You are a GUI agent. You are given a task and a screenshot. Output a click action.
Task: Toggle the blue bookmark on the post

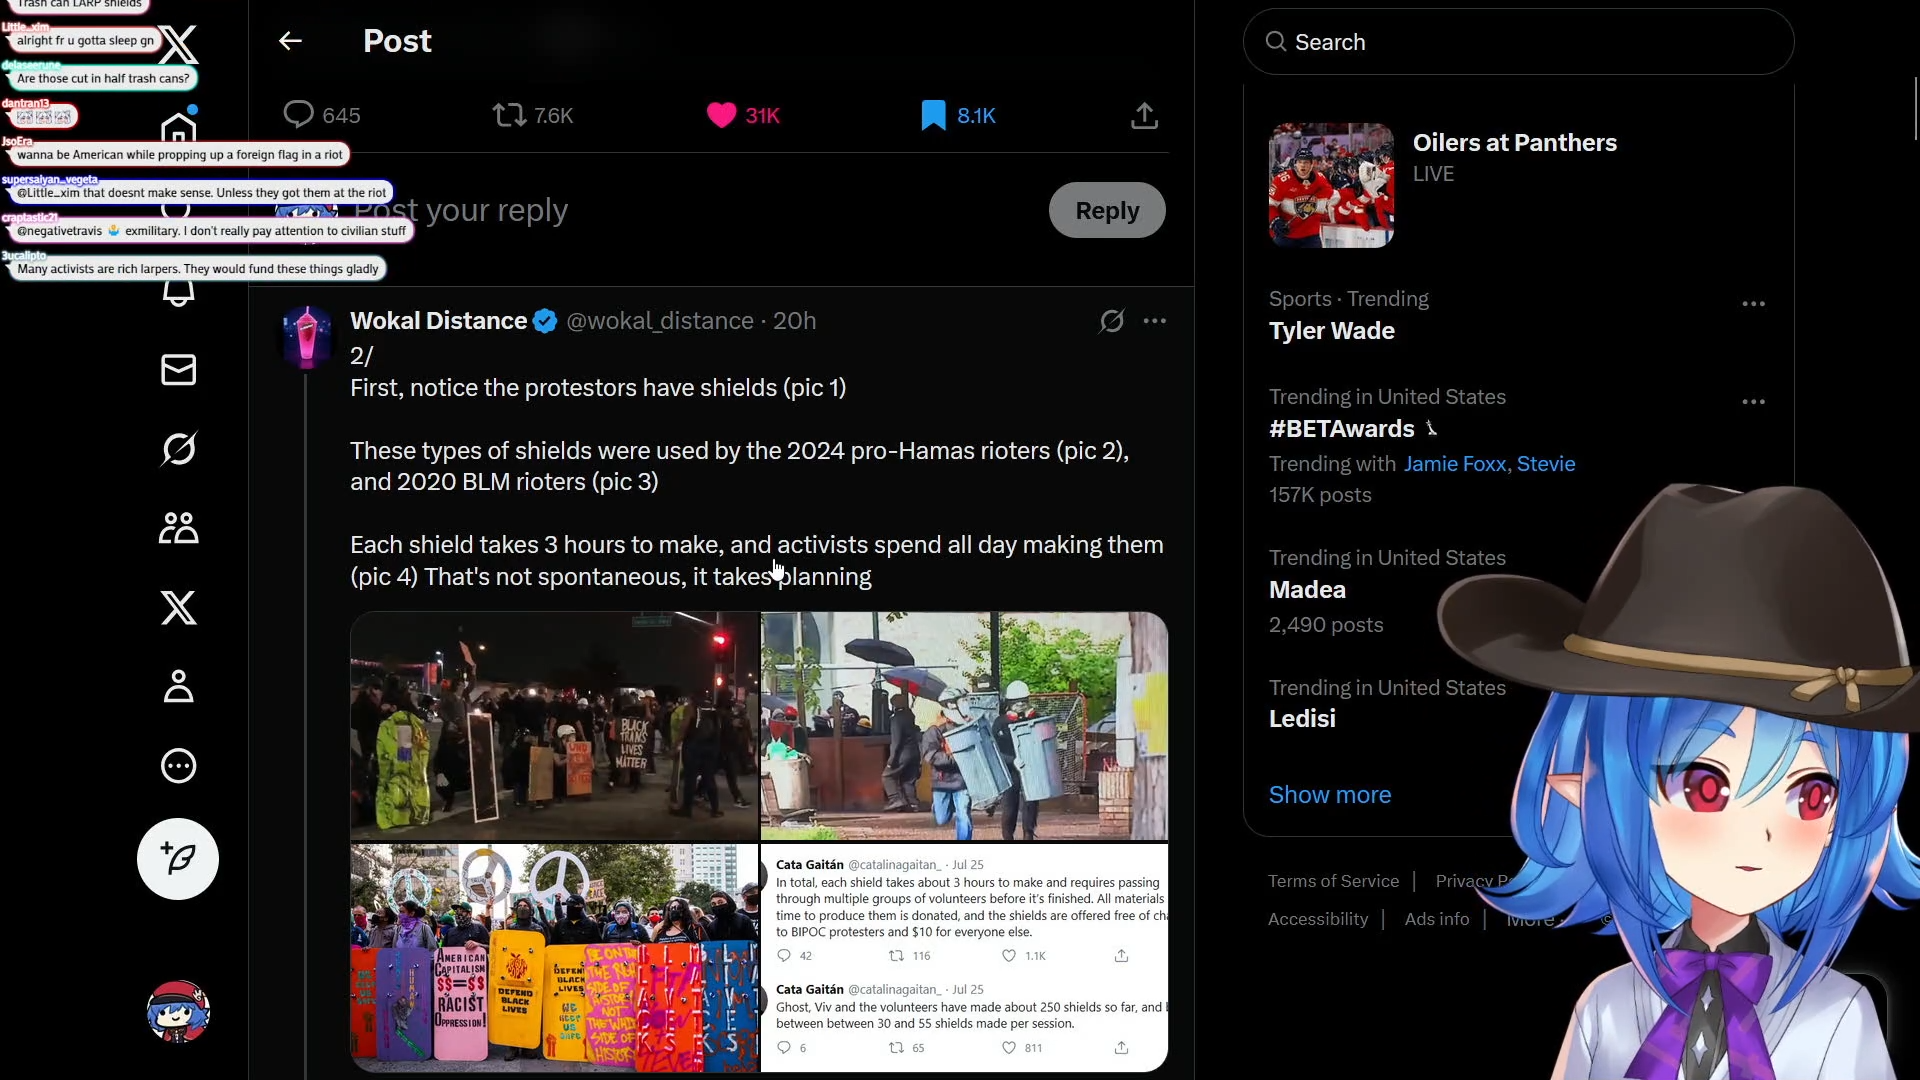(933, 115)
